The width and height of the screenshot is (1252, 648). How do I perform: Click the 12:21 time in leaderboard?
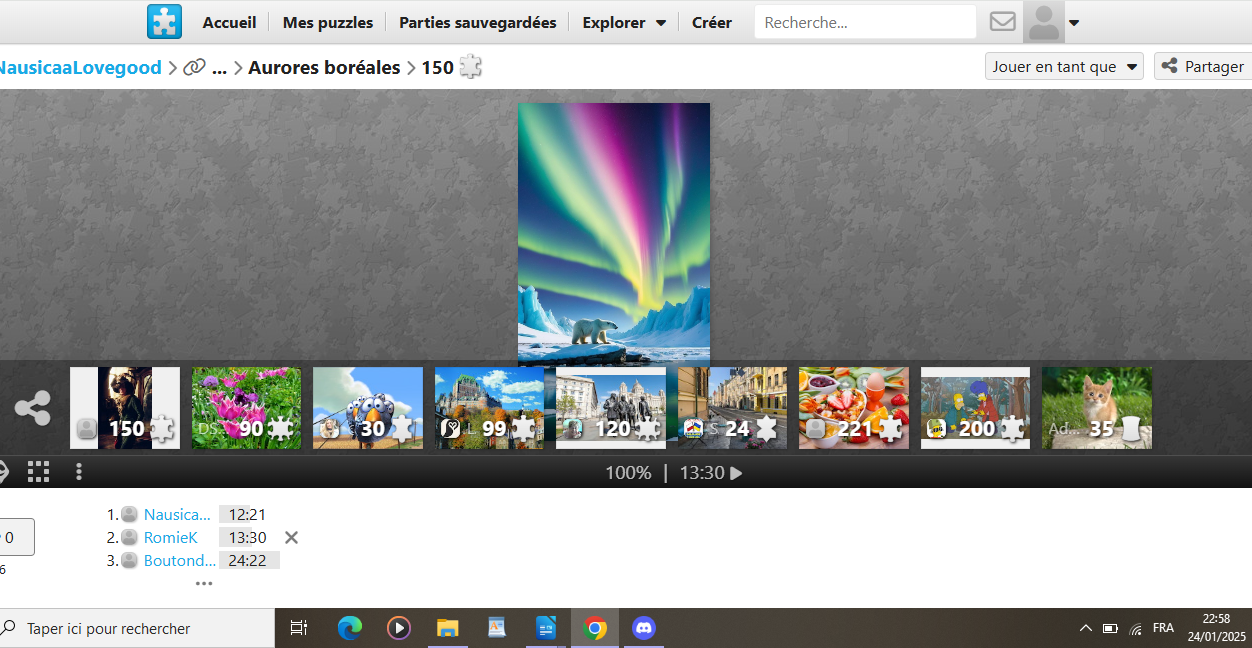pyautogui.click(x=247, y=514)
